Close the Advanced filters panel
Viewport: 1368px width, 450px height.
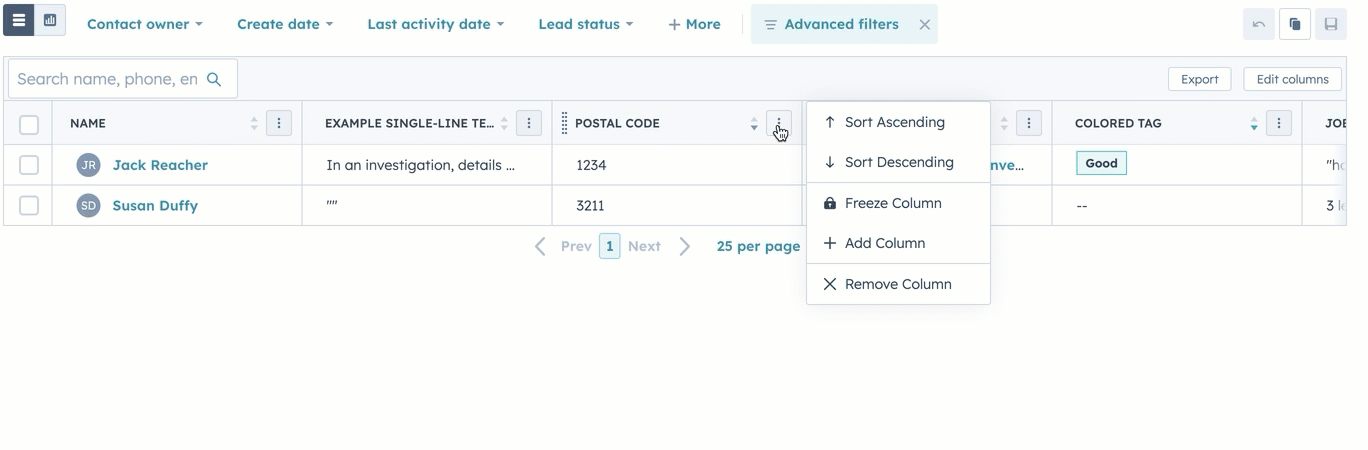(x=924, y=24)
